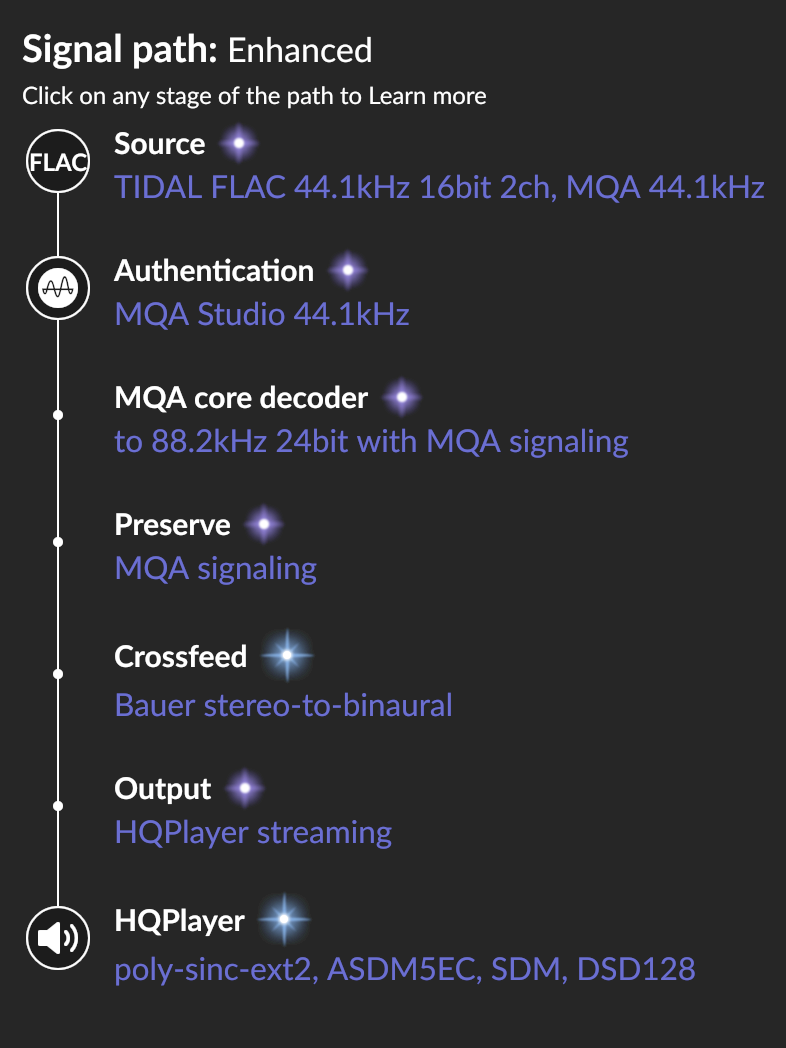786x1048 pixels.
Task: Click the FLAC source icon
Action: point(57,161)
